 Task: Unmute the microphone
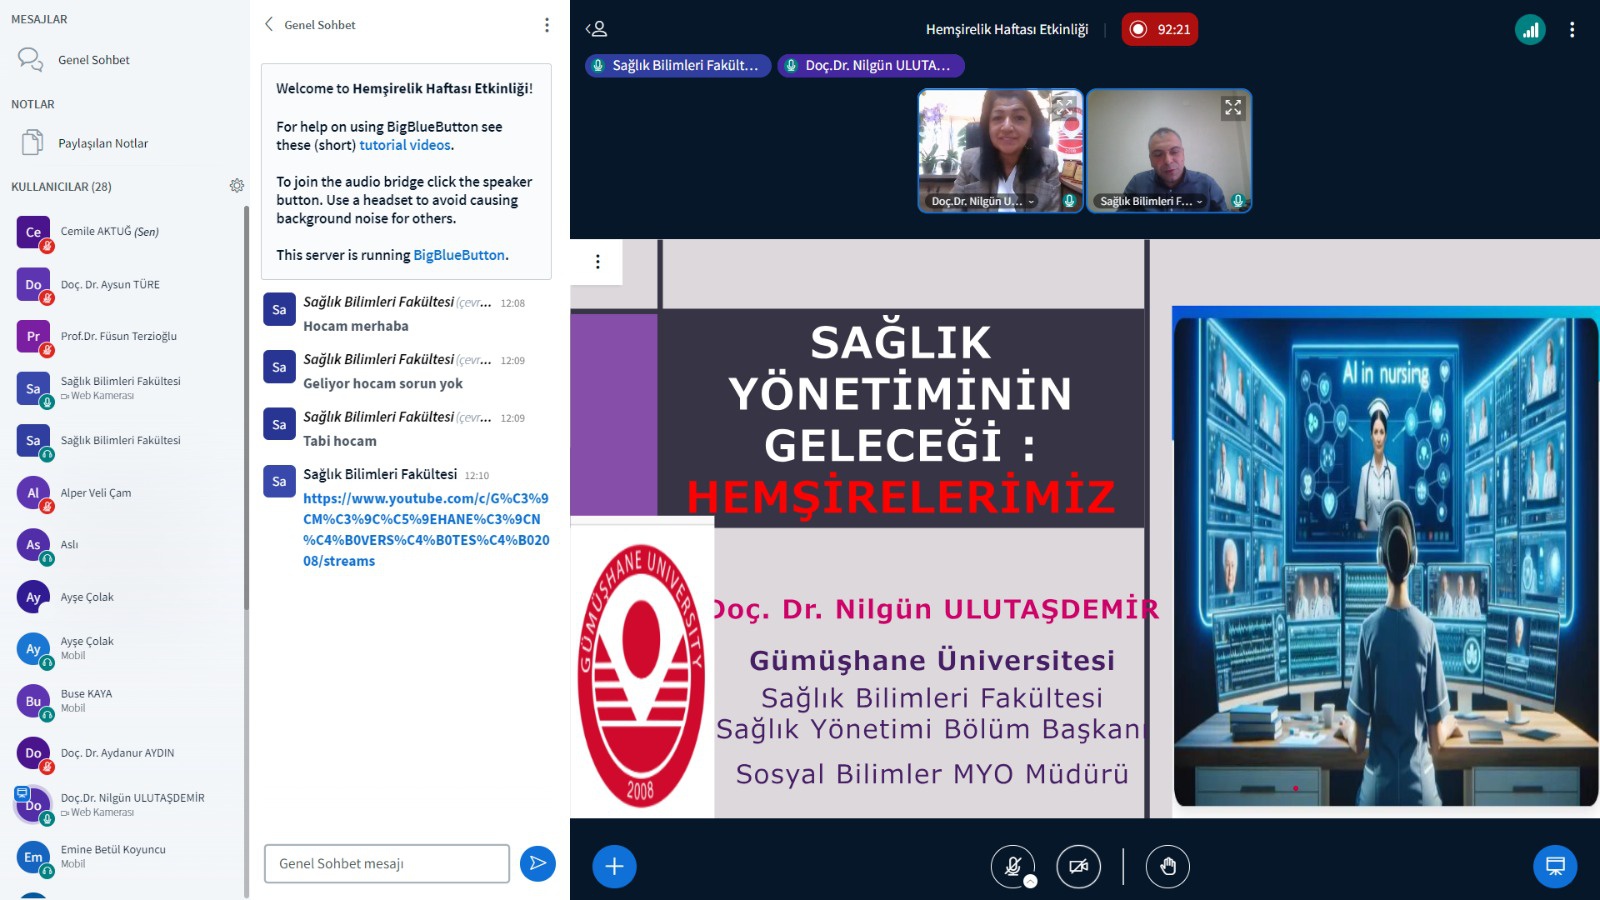1012,866
